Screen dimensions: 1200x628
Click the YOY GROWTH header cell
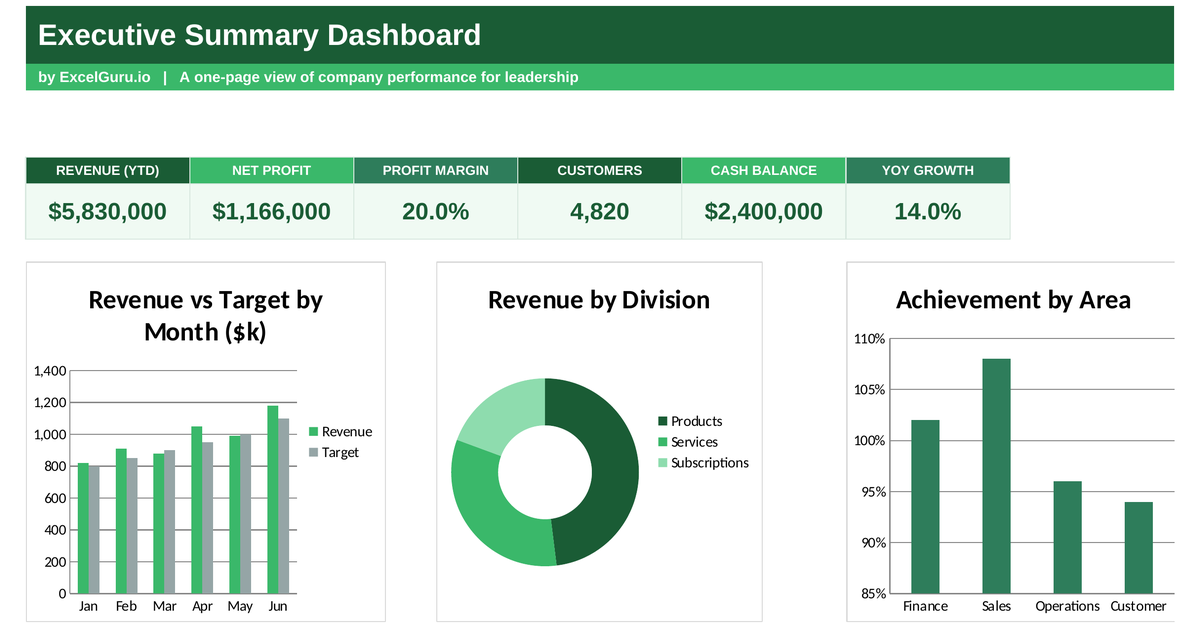coord(927,170)
